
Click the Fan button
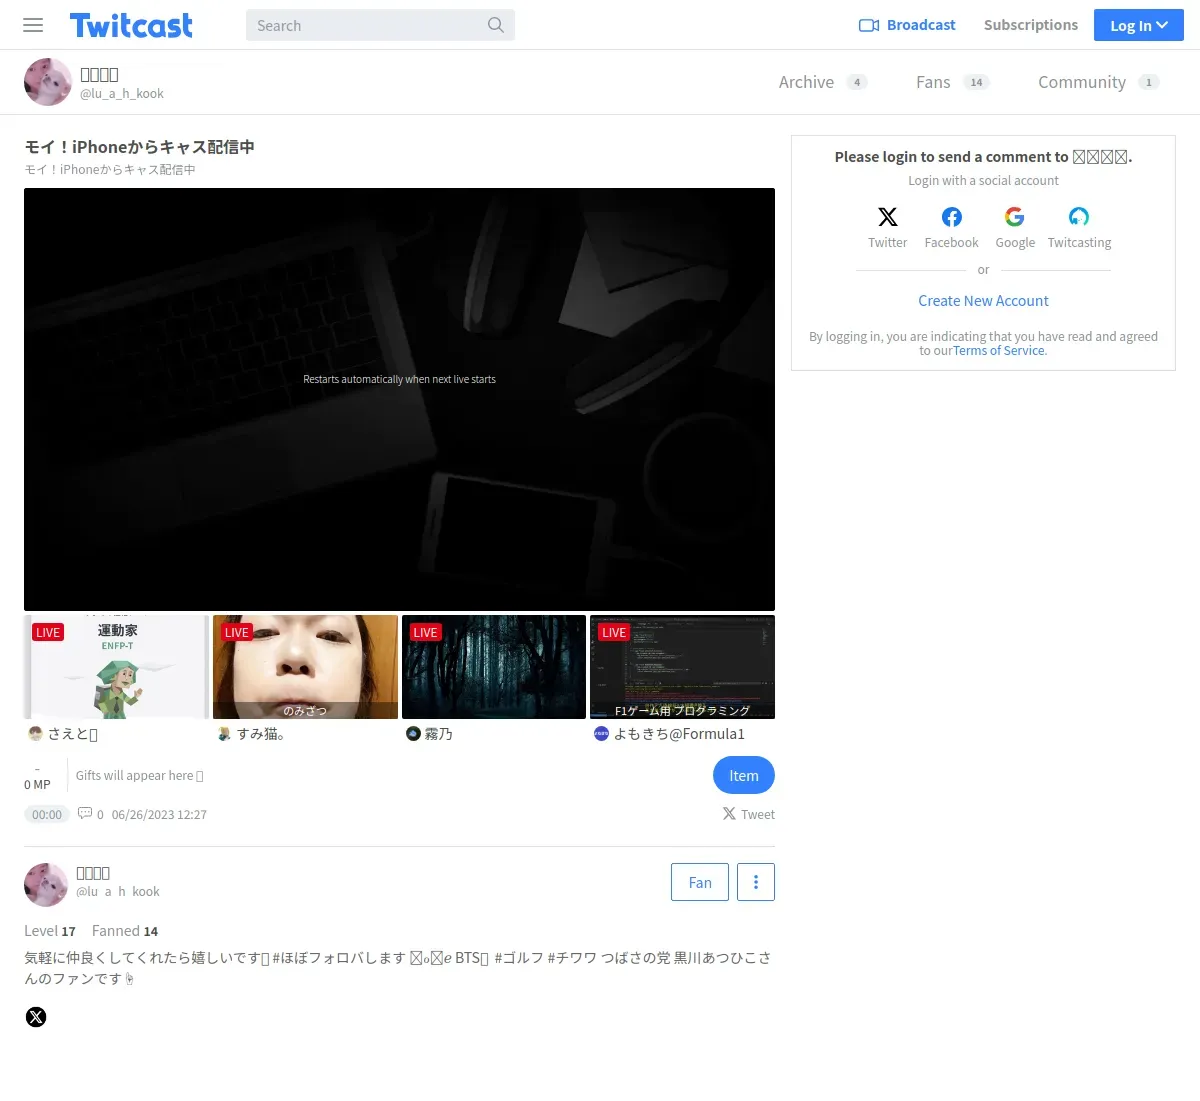pos(700,882)
